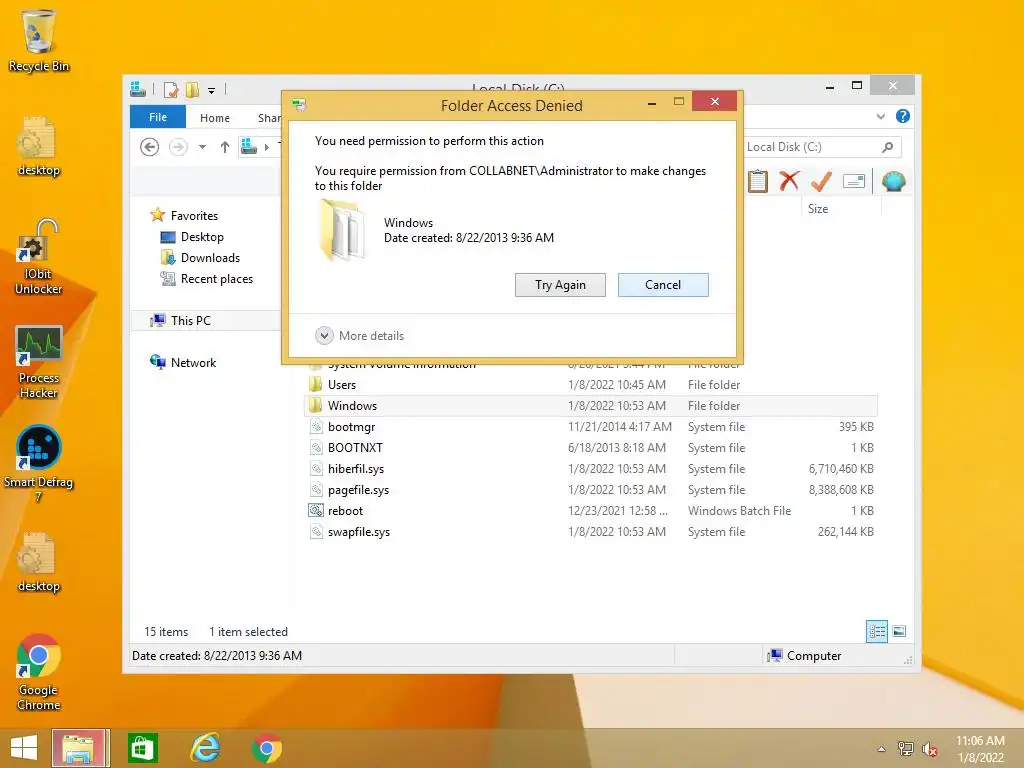Screen dimensions: 1024x768
Task: Open the network tray icon
Action: pyautogui.click(x=905, y=749)
